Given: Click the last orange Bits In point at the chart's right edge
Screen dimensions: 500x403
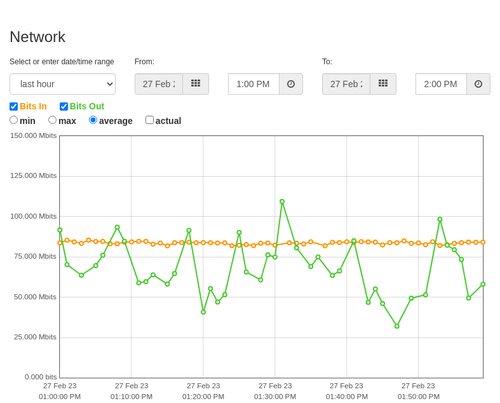Looking at the screenshot, I should [483, 242].
